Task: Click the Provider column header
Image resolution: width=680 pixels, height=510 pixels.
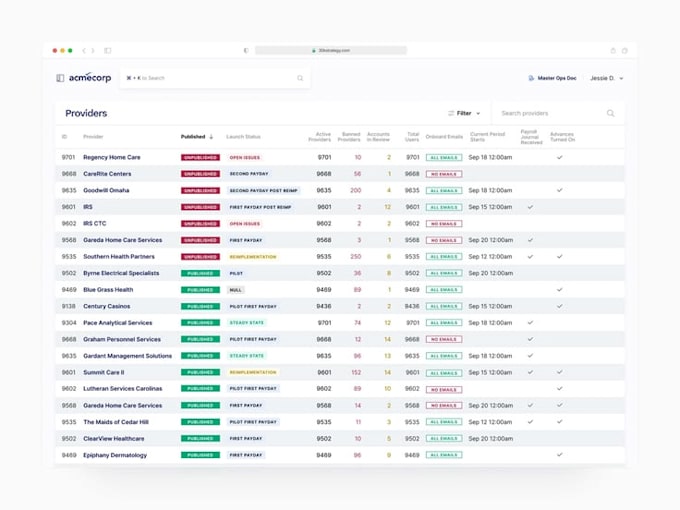Action: point(93,137)
